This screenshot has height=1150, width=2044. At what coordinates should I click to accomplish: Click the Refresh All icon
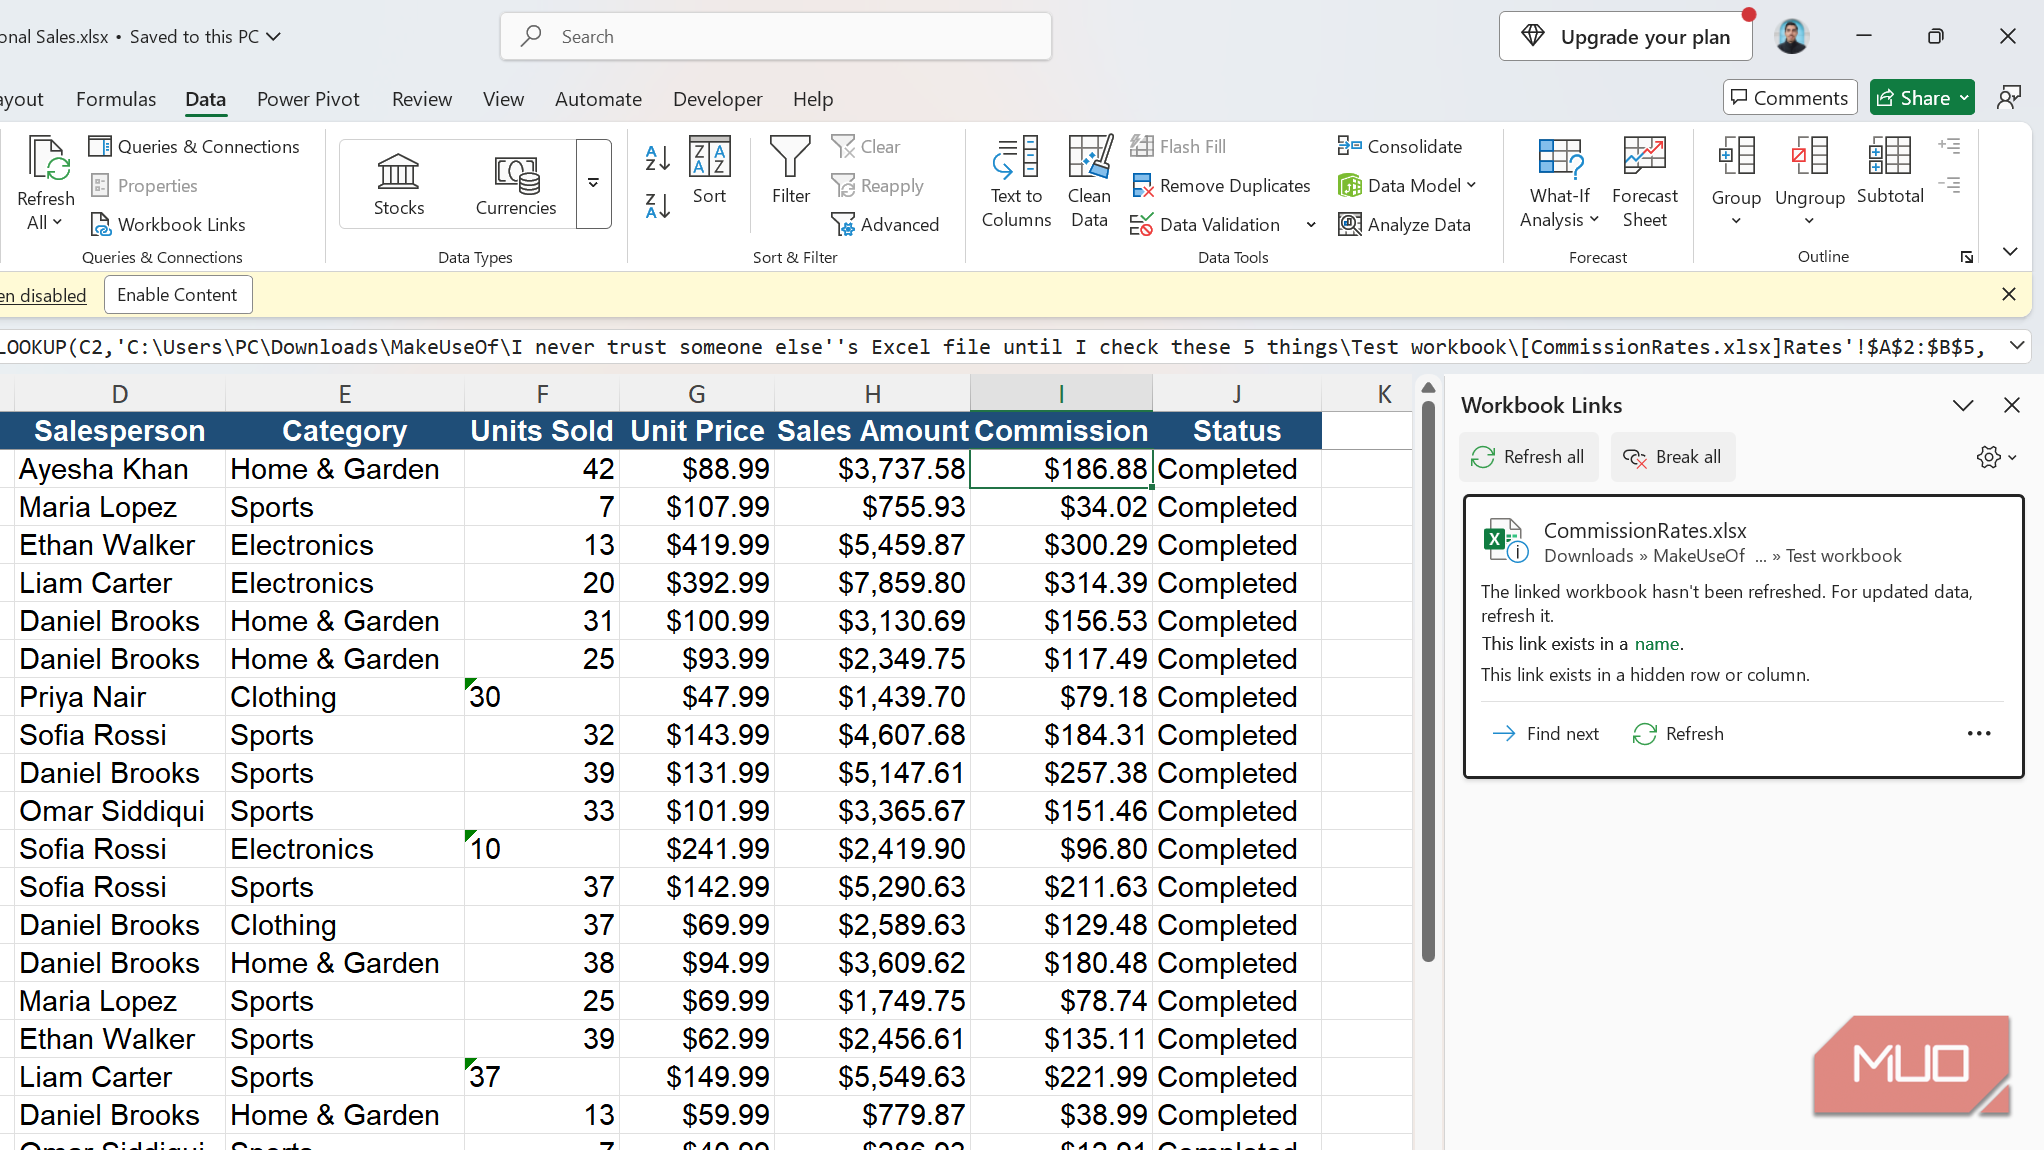pyautogui.click(x=46, y=160)
